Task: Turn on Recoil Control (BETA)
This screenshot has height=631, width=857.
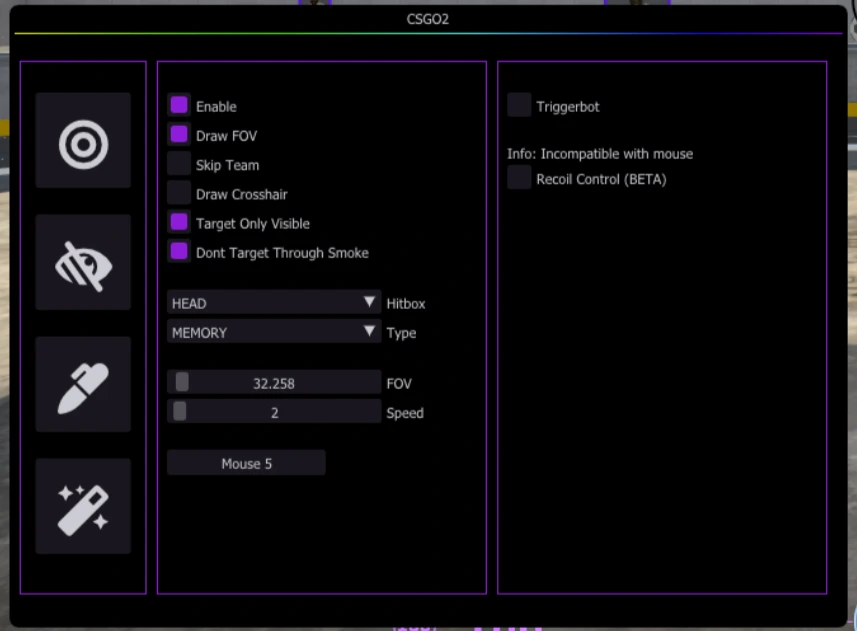Action: click(519, 178)
